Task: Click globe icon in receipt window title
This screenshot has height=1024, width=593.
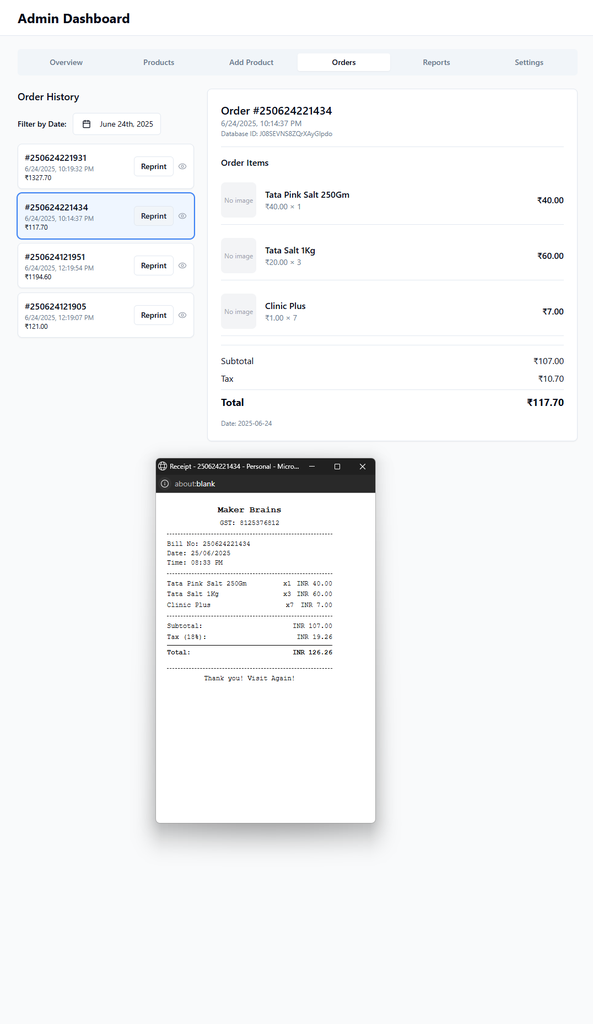Action: [163, 466]
